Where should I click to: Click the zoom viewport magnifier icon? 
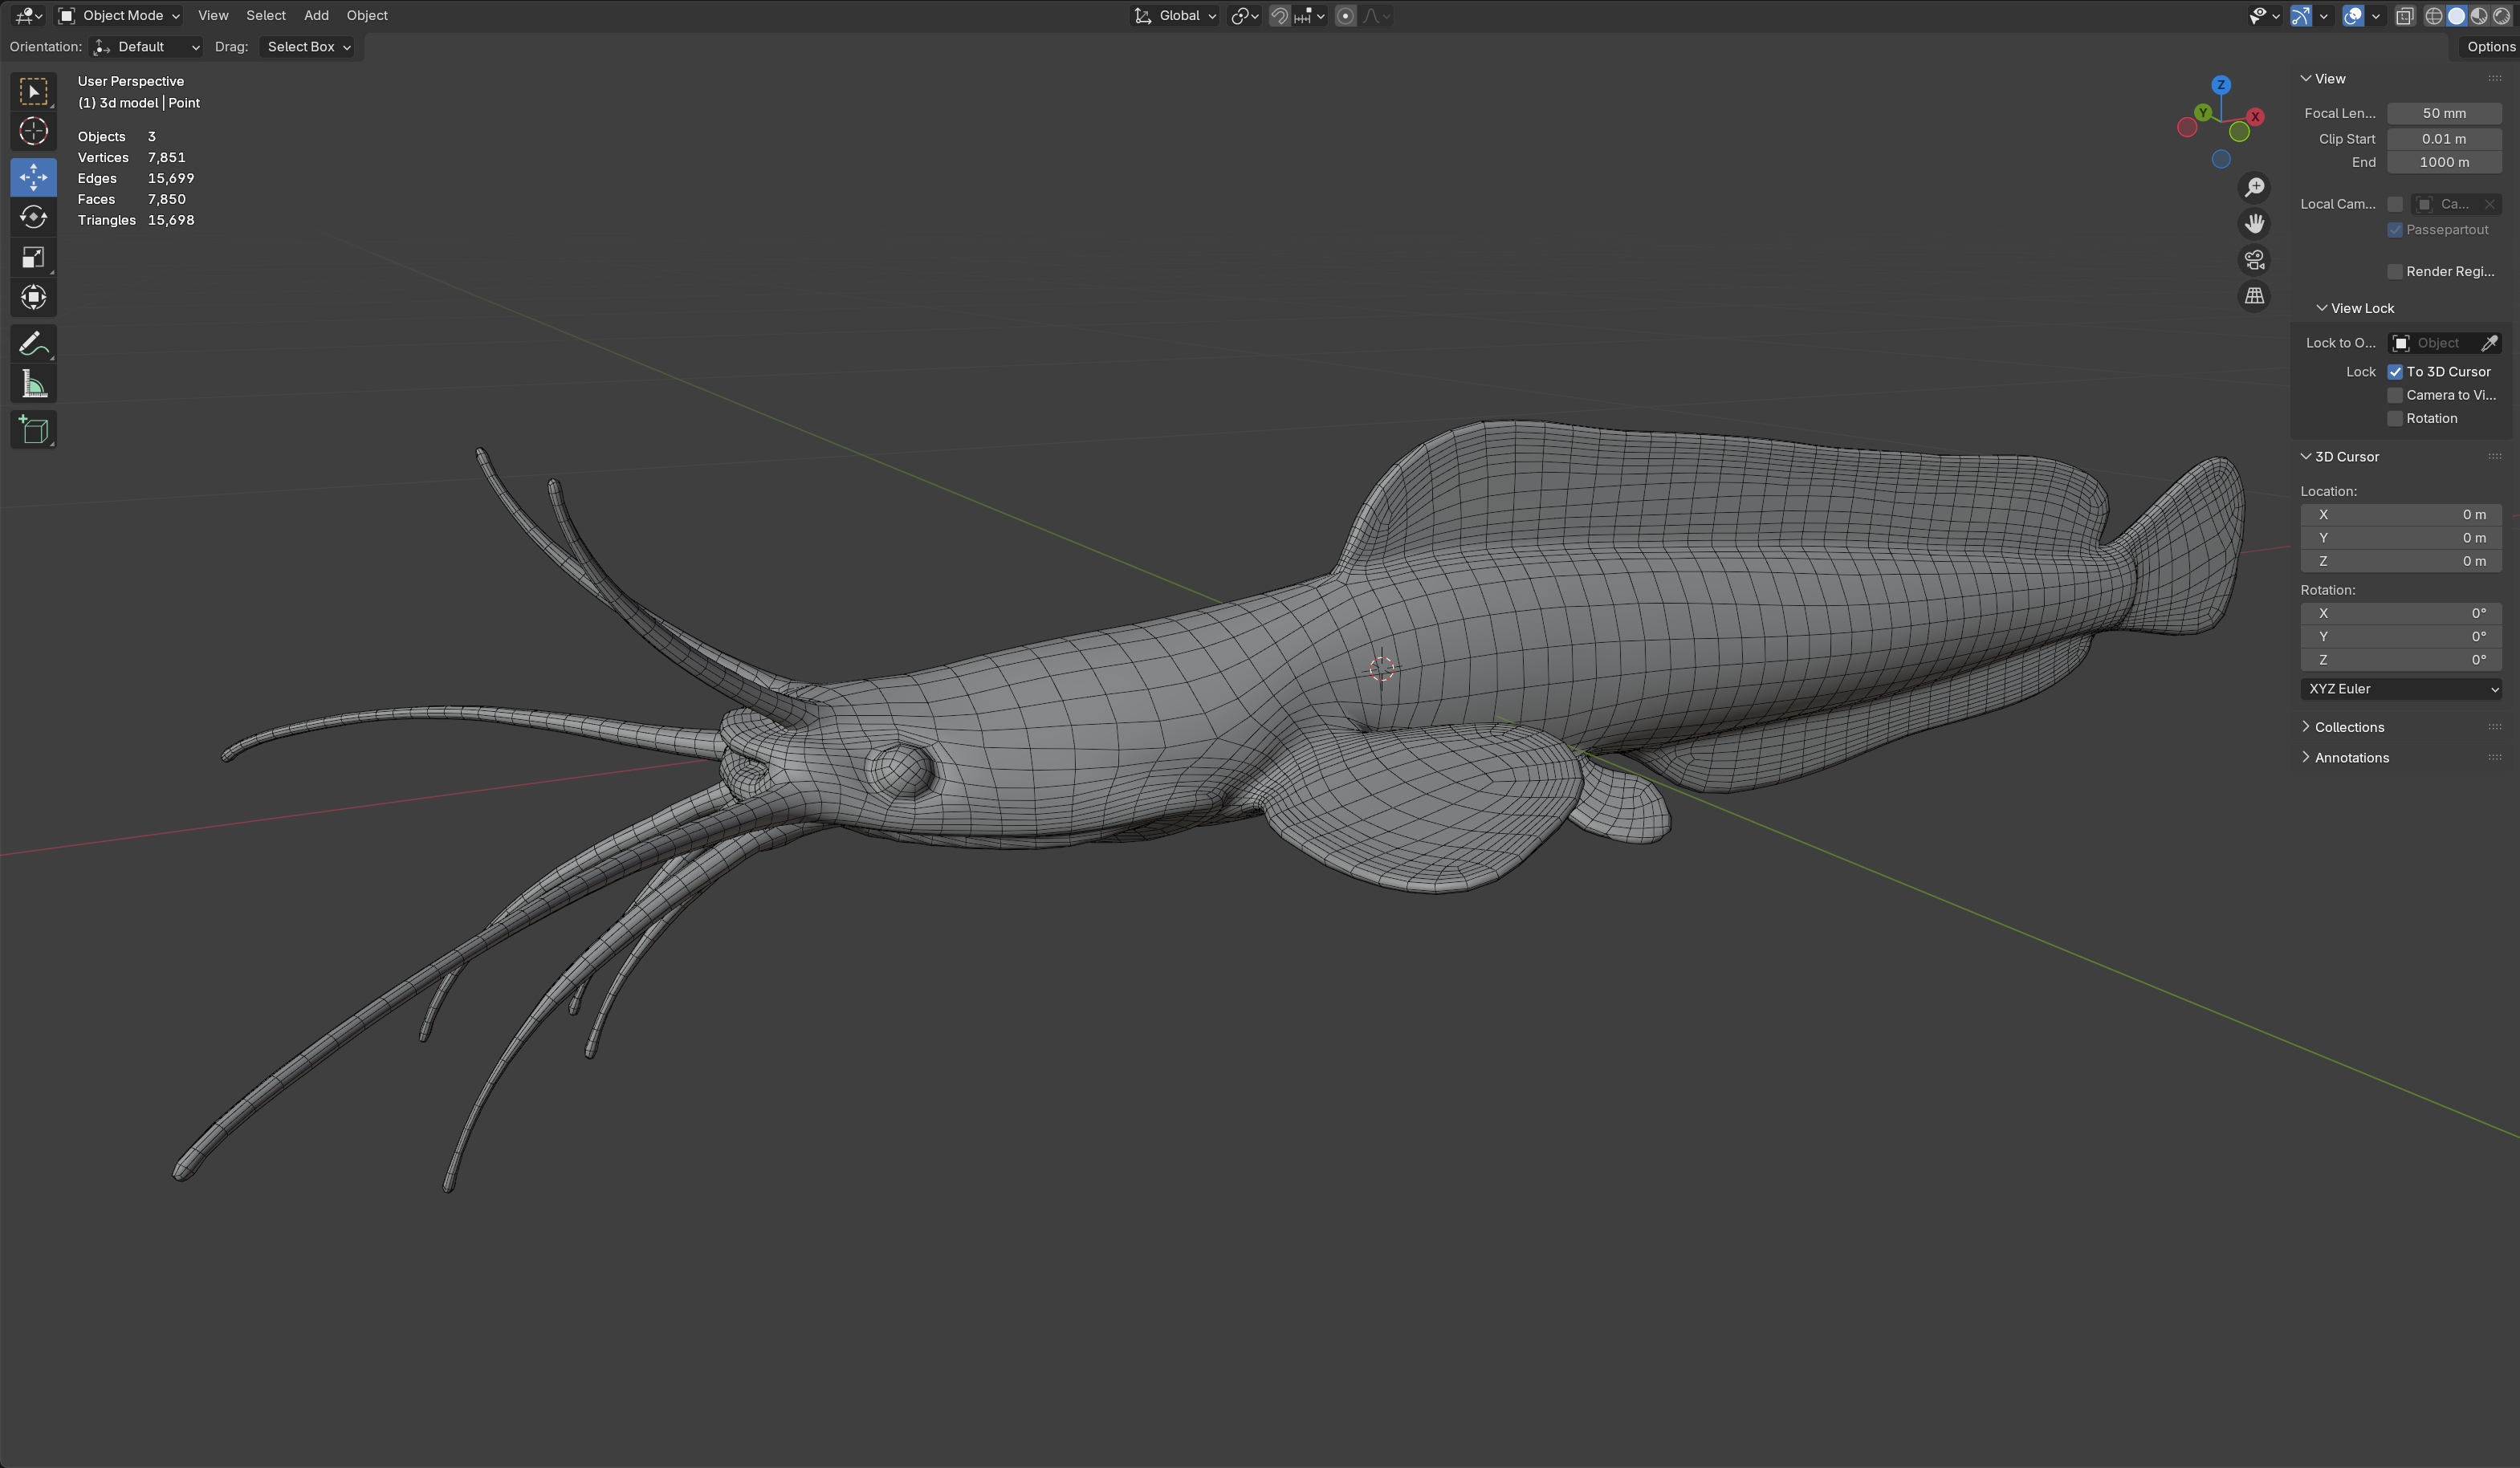click(2254, 188)
